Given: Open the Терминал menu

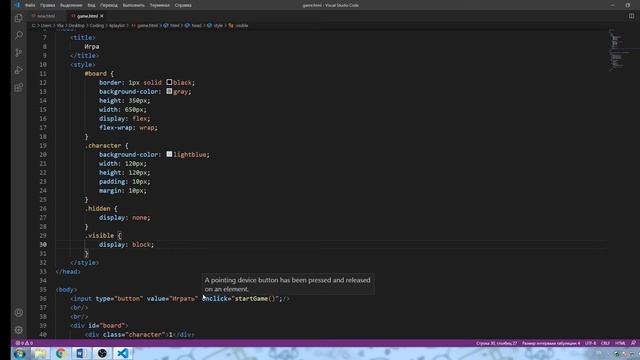Looking at the screenshot, I should click(159, 5).
